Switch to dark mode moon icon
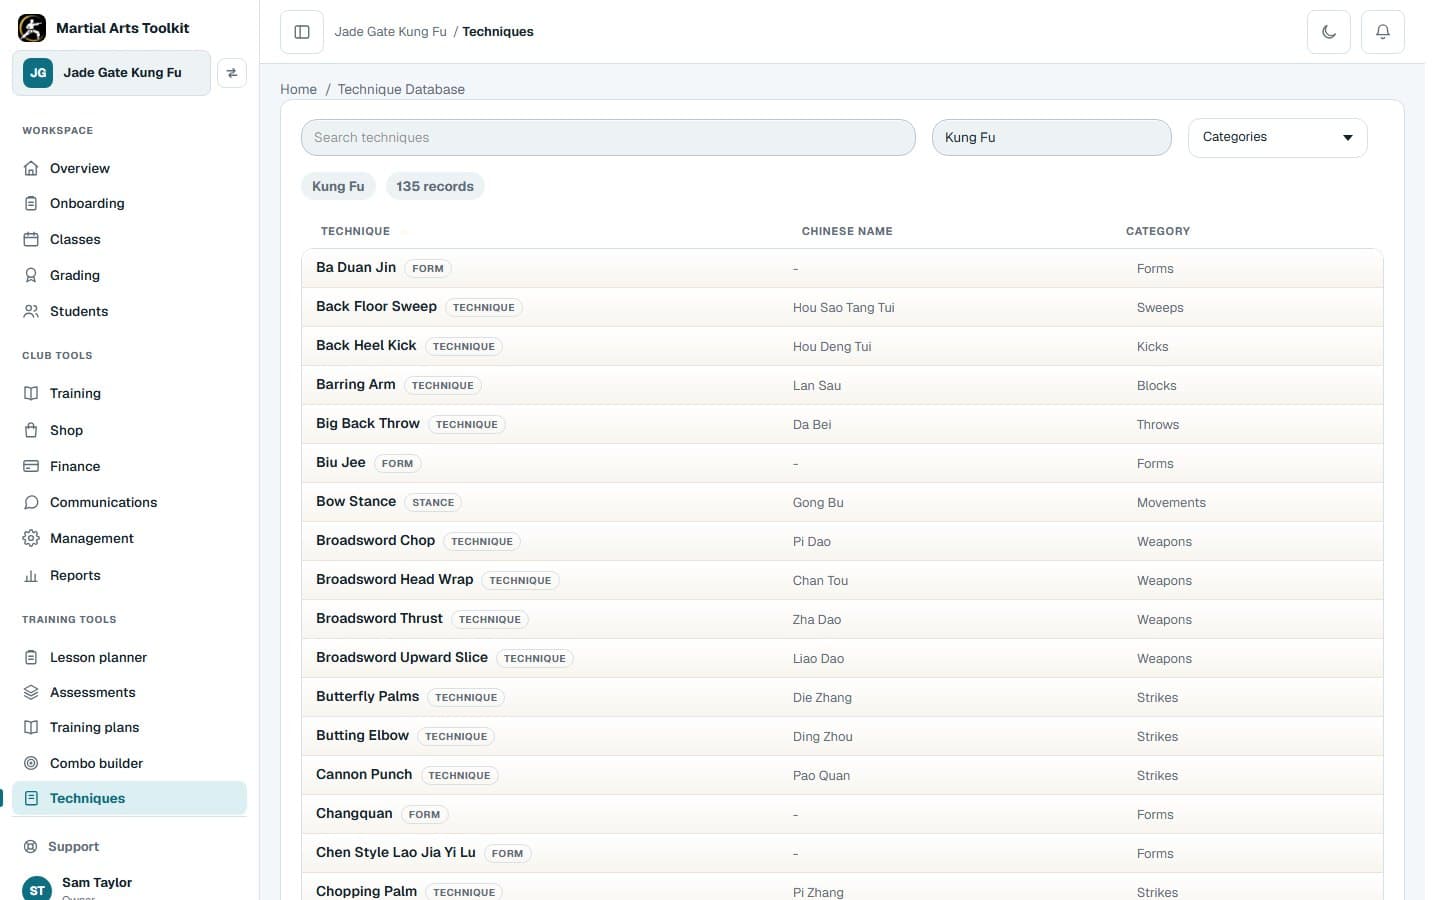The width and height of the screenshot is (1440, 900). (x=1329, y=32)
